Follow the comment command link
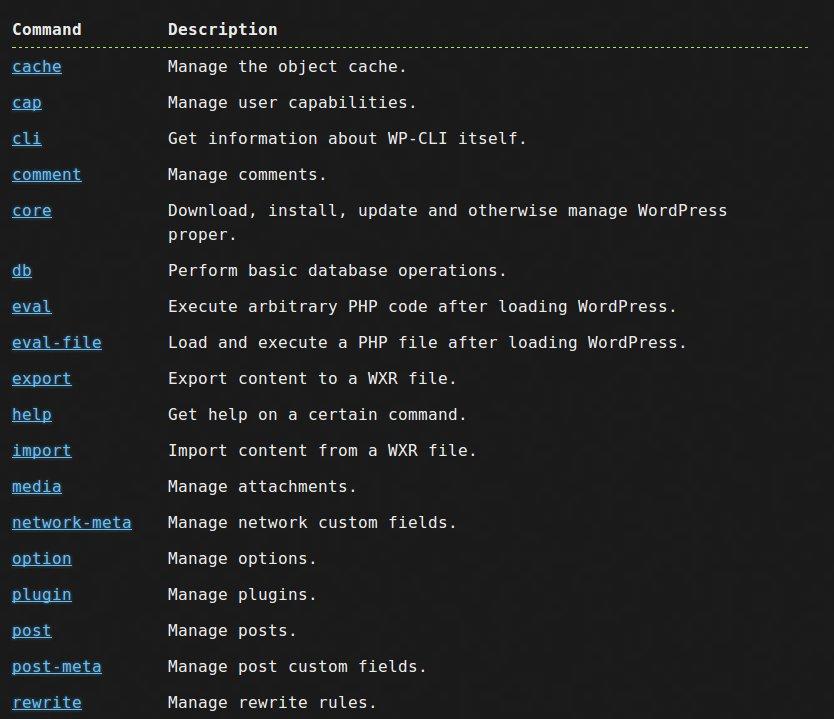The width and height of the screenshot is (834, 719). (x=47, y=174)
